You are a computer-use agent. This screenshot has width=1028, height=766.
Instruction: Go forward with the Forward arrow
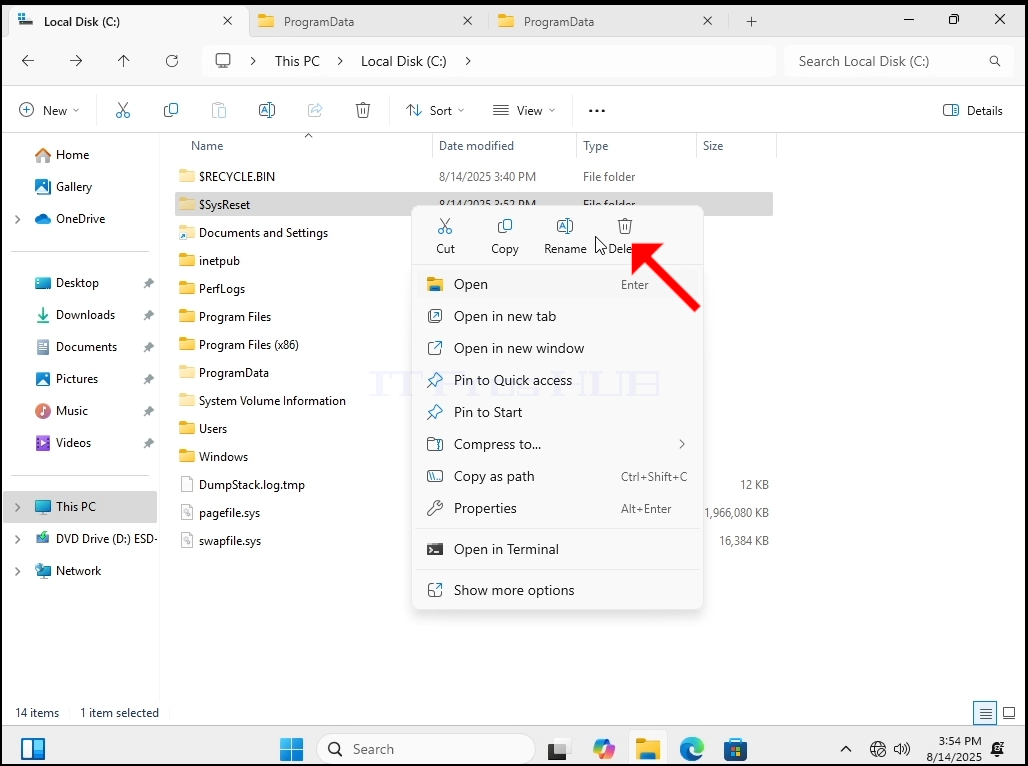[x=76, y=61]
